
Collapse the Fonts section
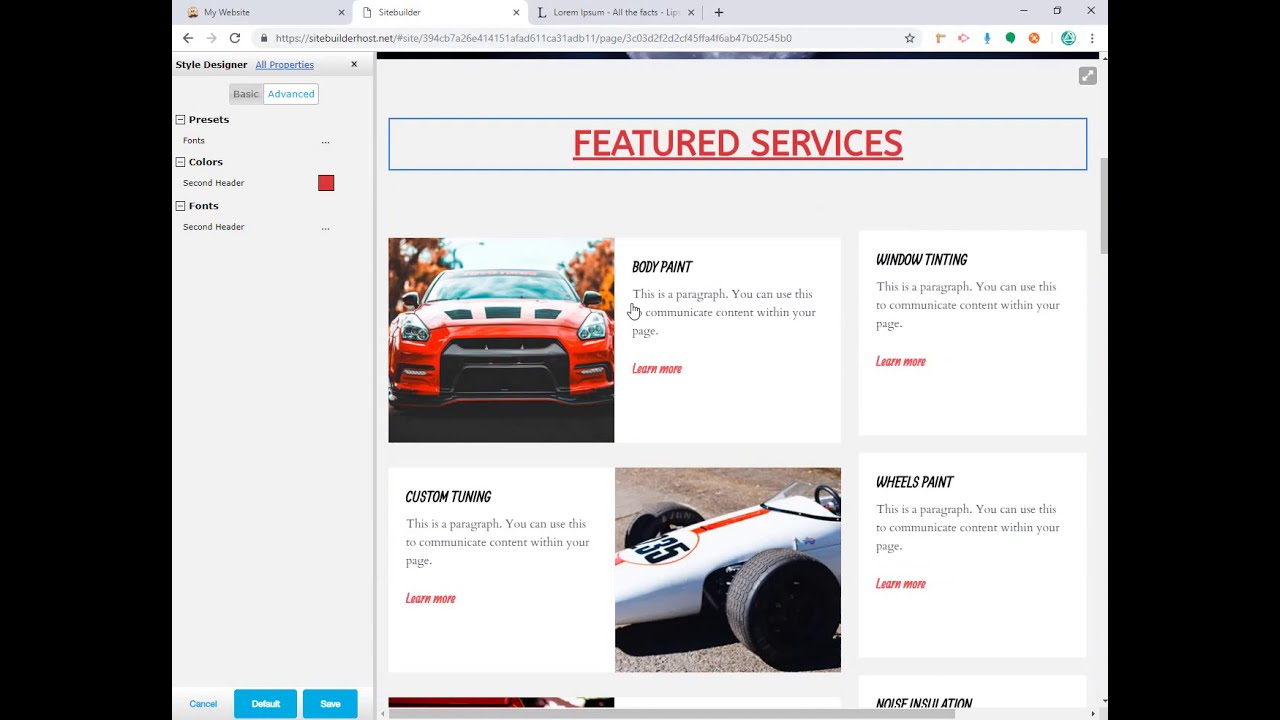180,205
